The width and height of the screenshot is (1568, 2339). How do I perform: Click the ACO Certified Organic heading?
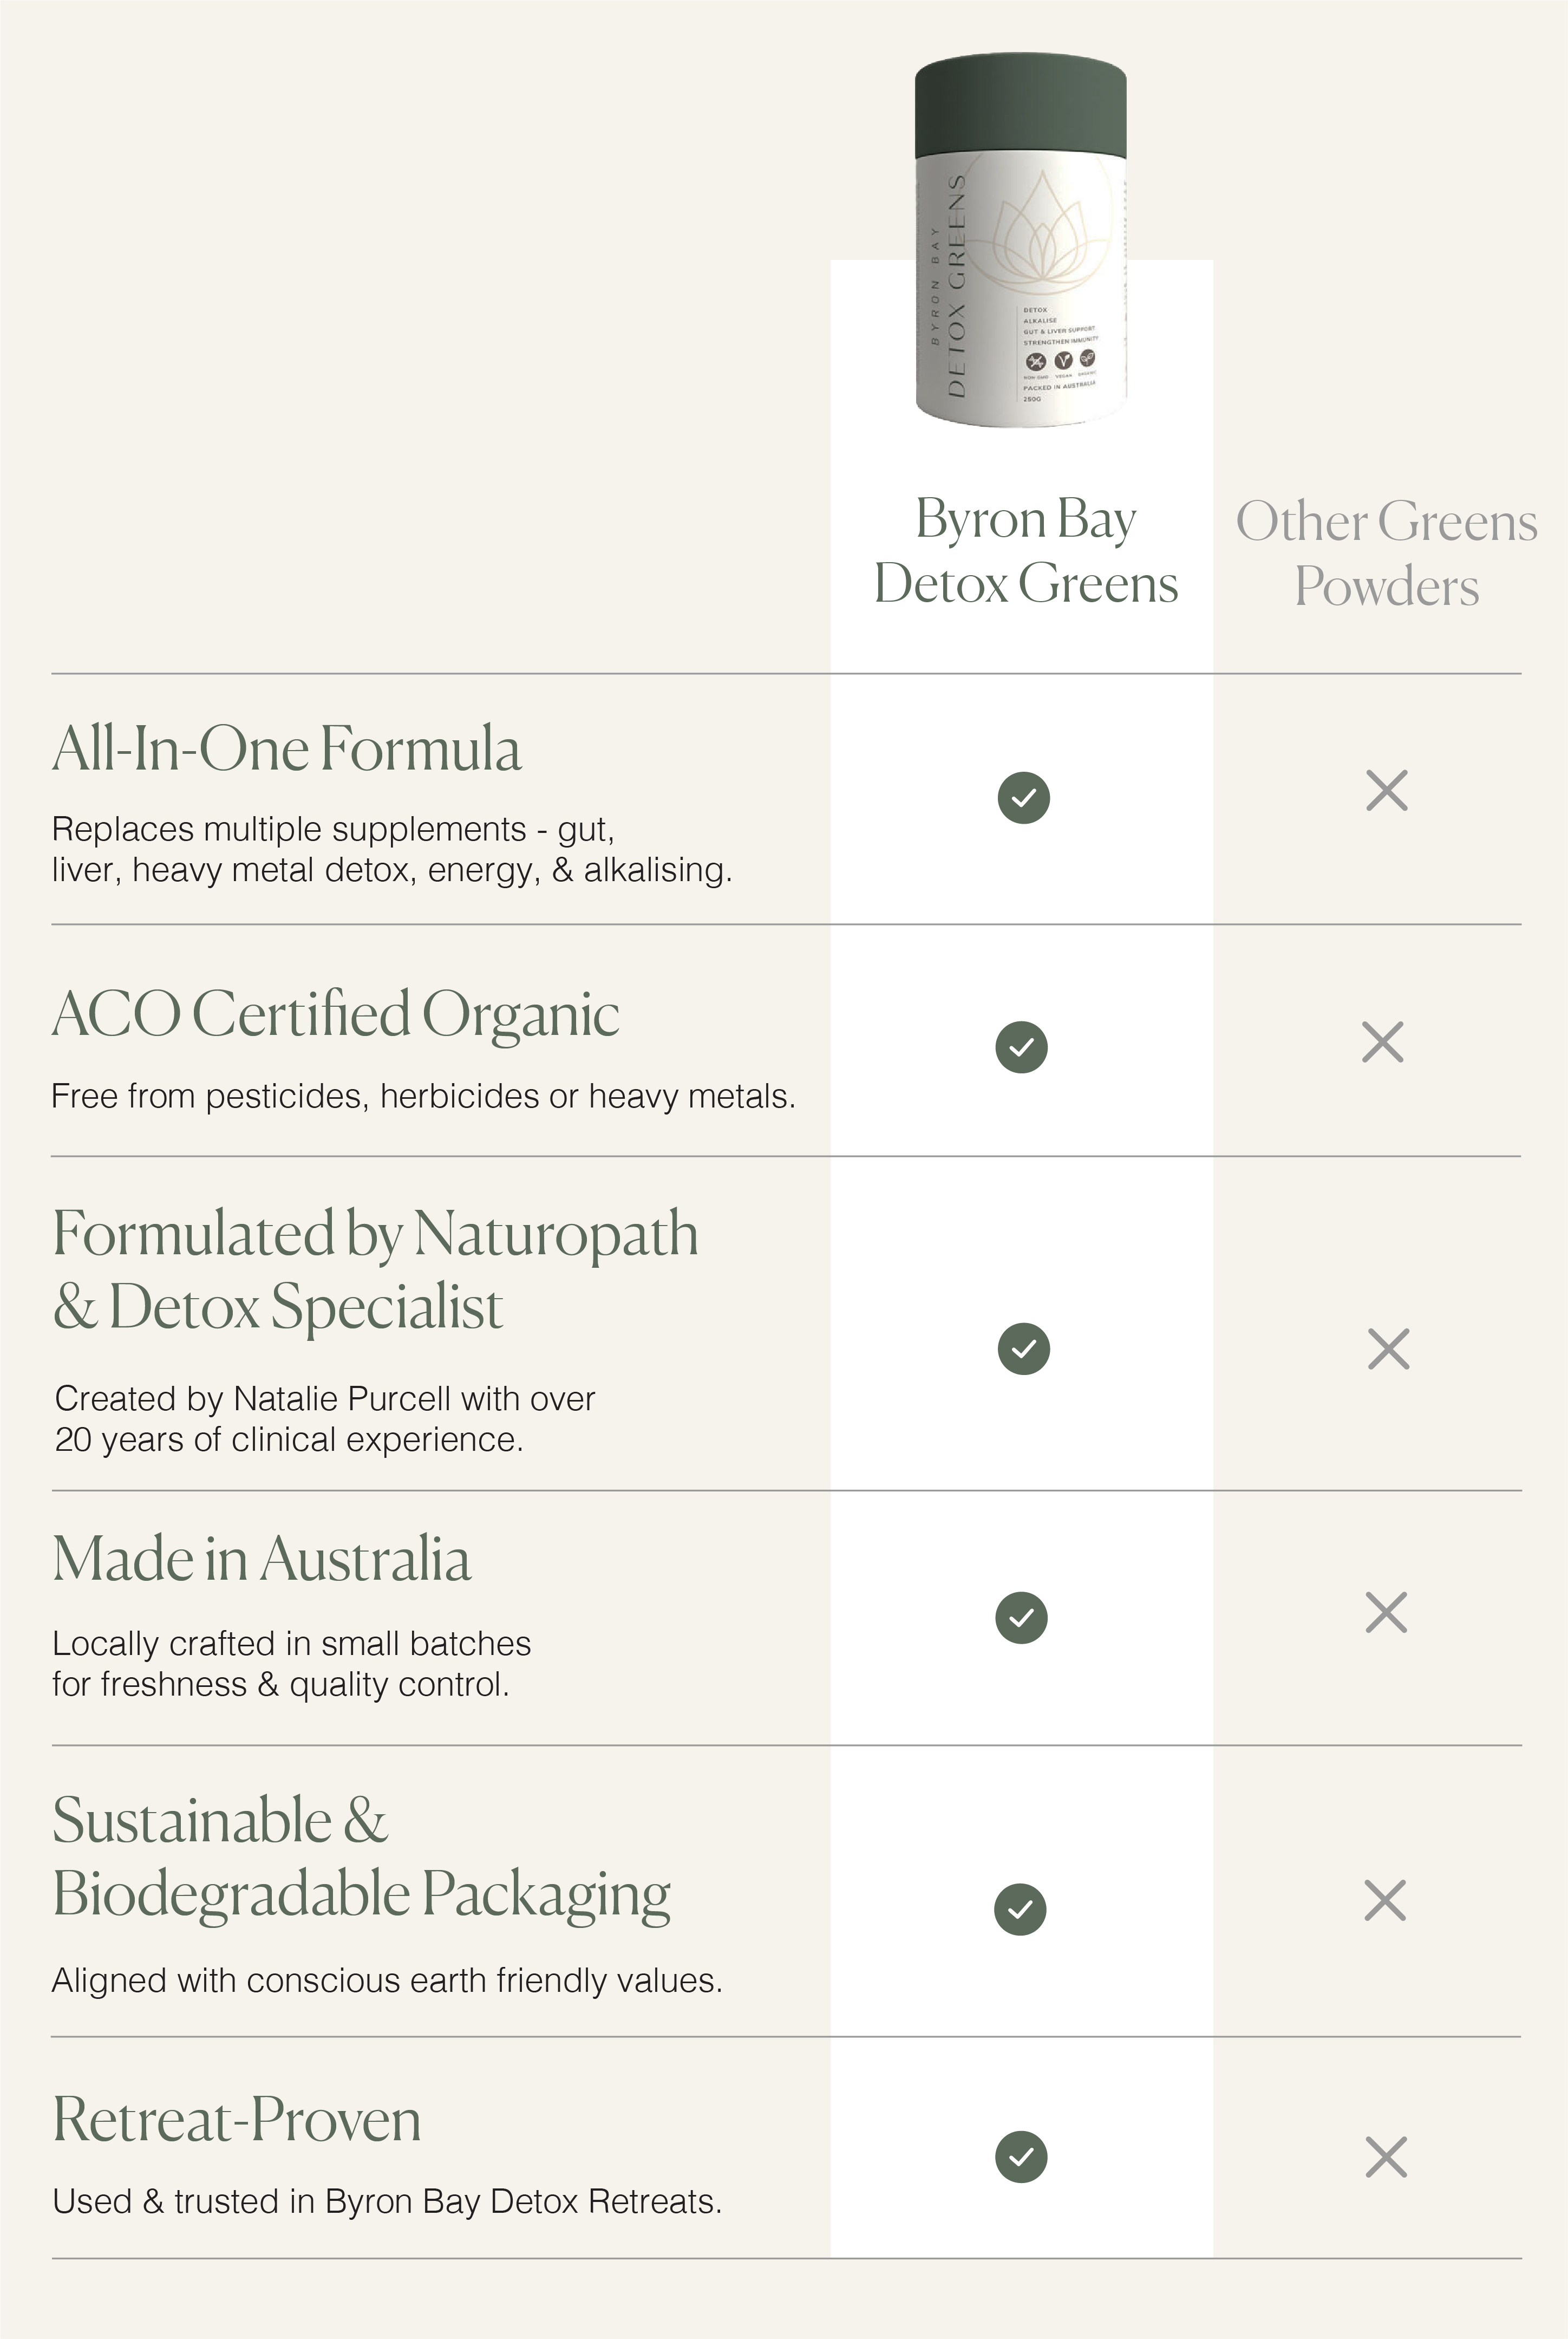pos(336,1014)
